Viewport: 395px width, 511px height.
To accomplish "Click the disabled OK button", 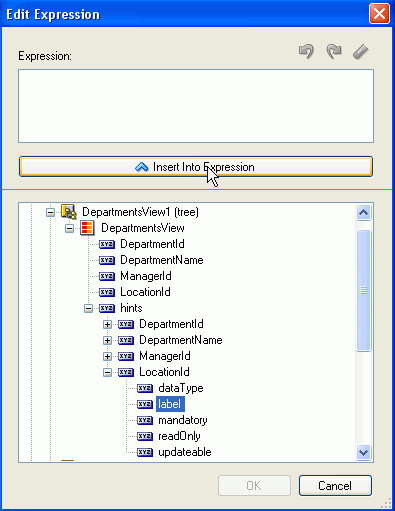I will (254, 486).
